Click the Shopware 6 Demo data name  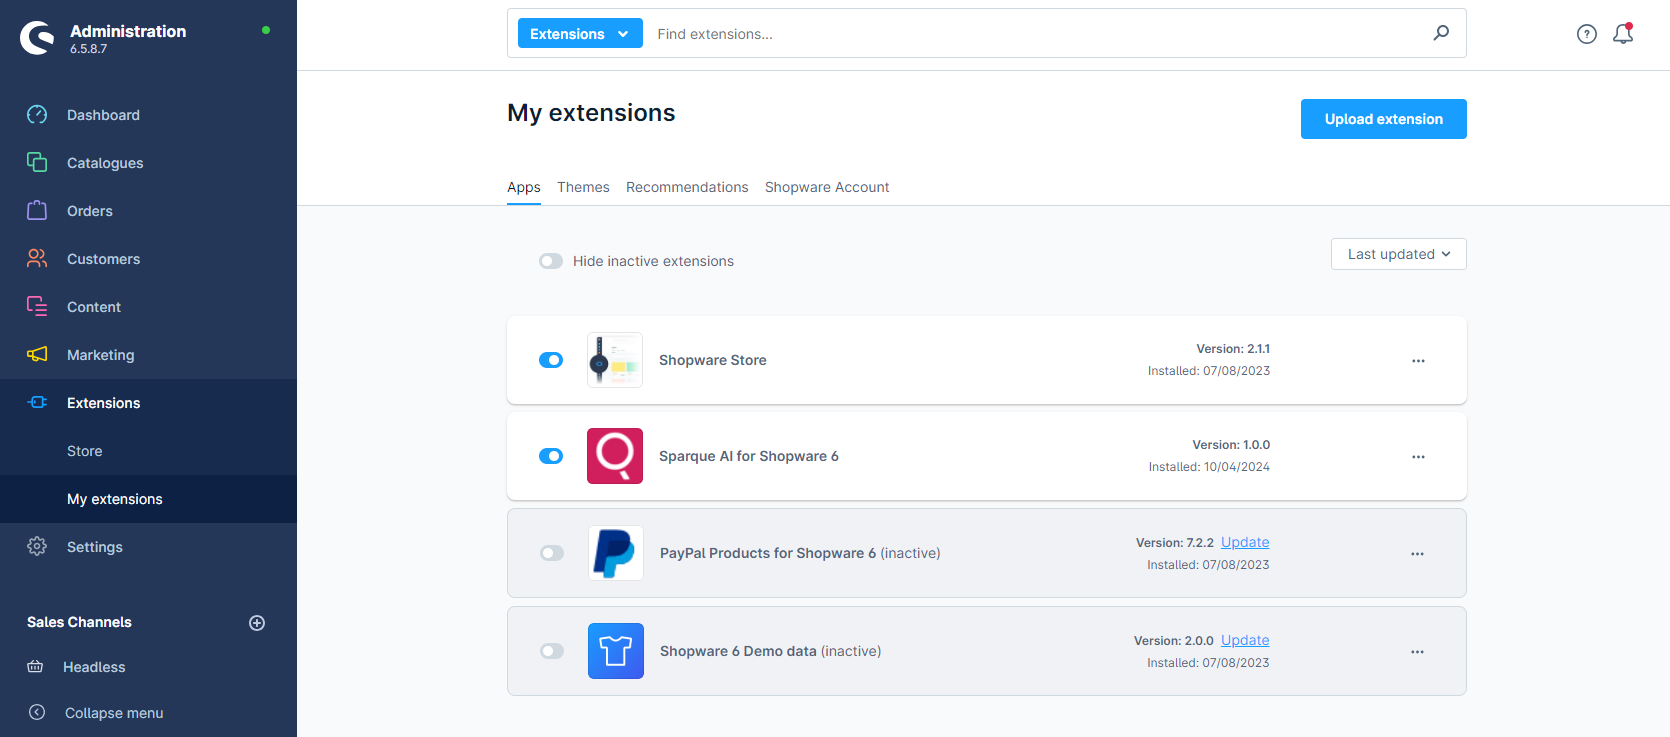(x=738, y=651)
